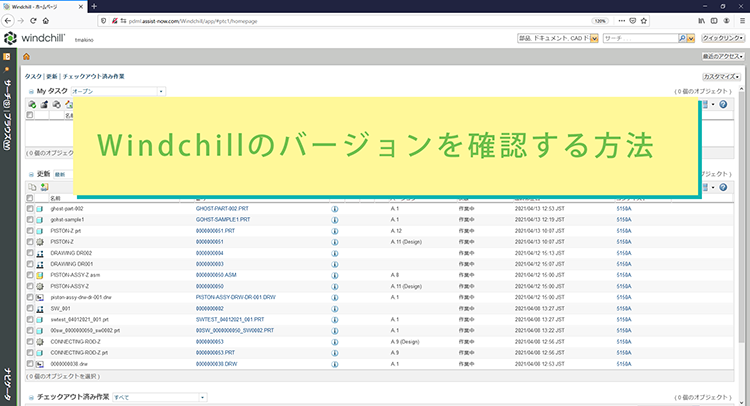750x406 pixels.
Task: Open Firefox library icon
Action: pyautogui.click(x=701, y=21)
